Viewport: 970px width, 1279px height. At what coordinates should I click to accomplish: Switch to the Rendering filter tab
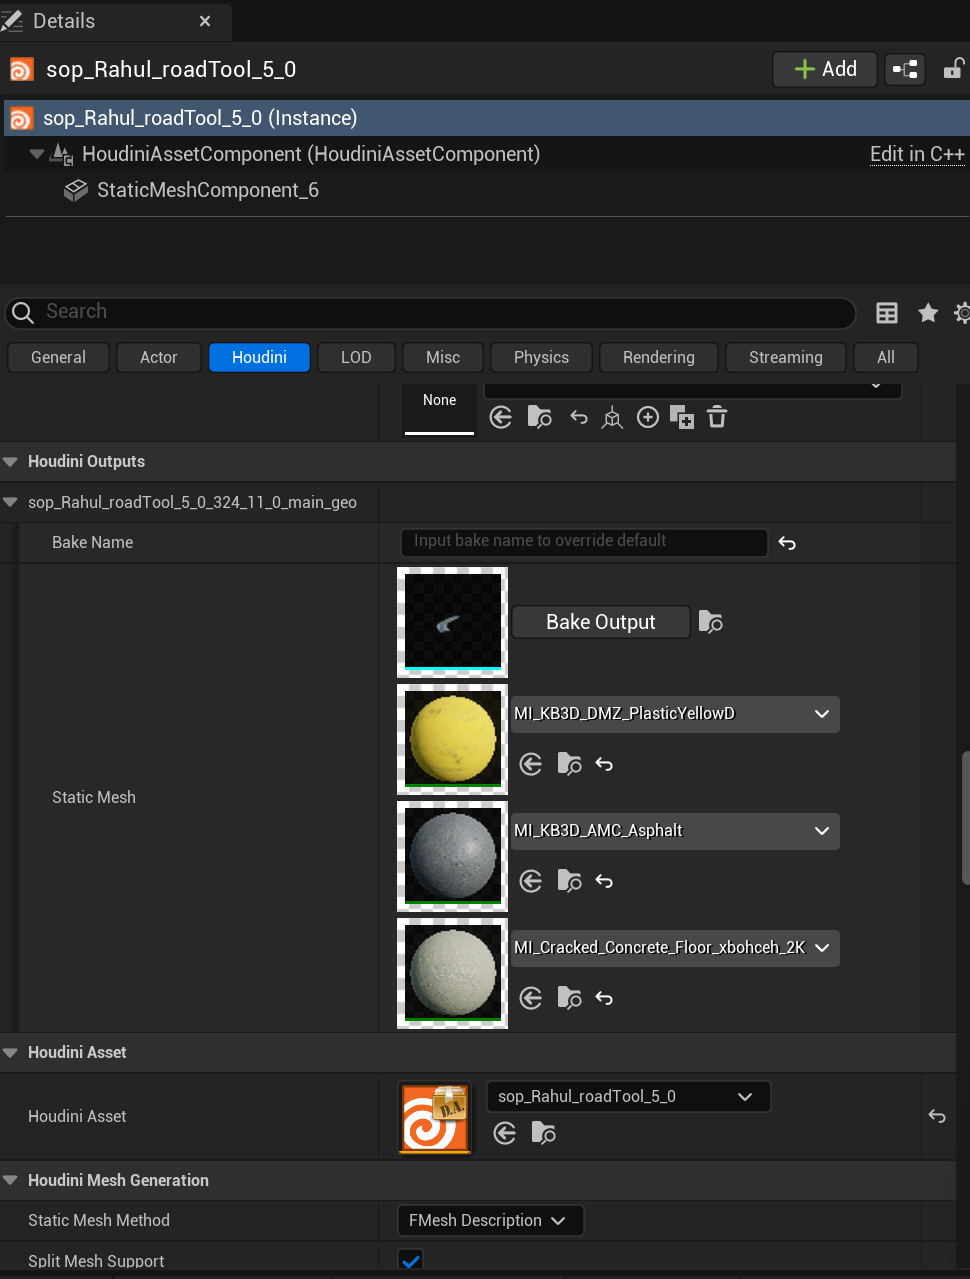[658, 357]
